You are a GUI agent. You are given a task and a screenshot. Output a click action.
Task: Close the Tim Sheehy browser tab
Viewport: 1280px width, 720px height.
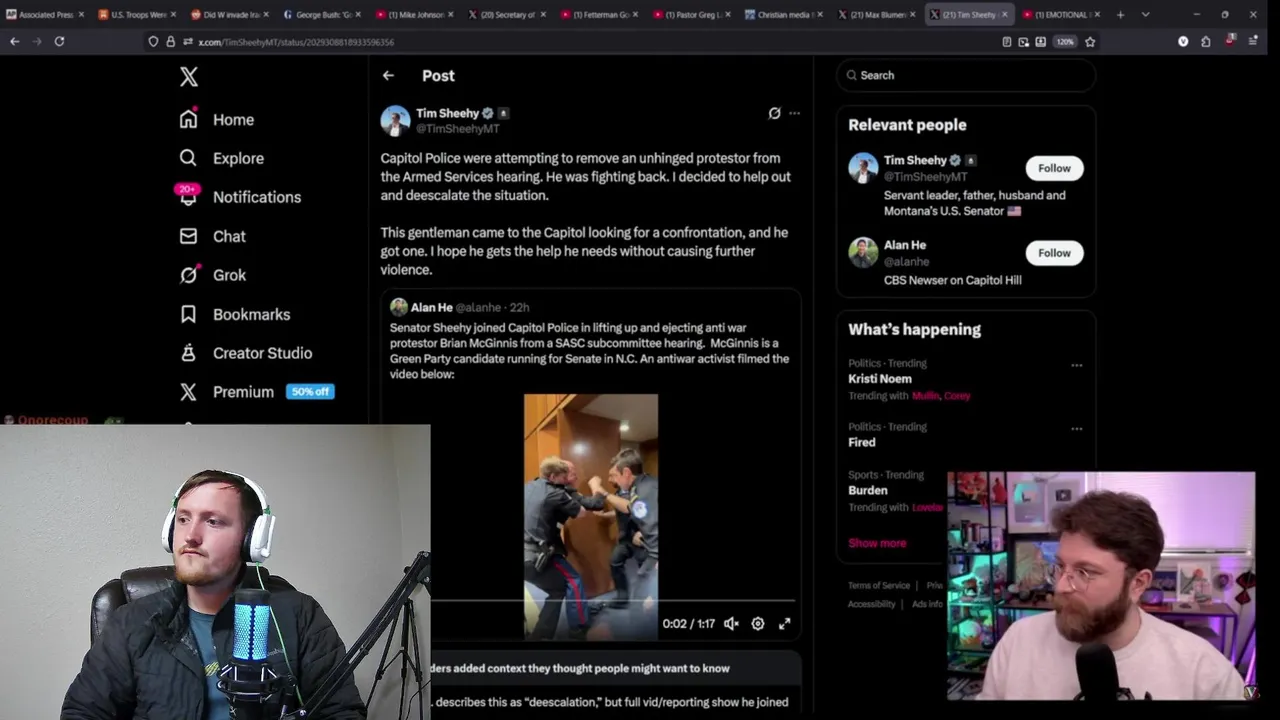coord(1006,15)
